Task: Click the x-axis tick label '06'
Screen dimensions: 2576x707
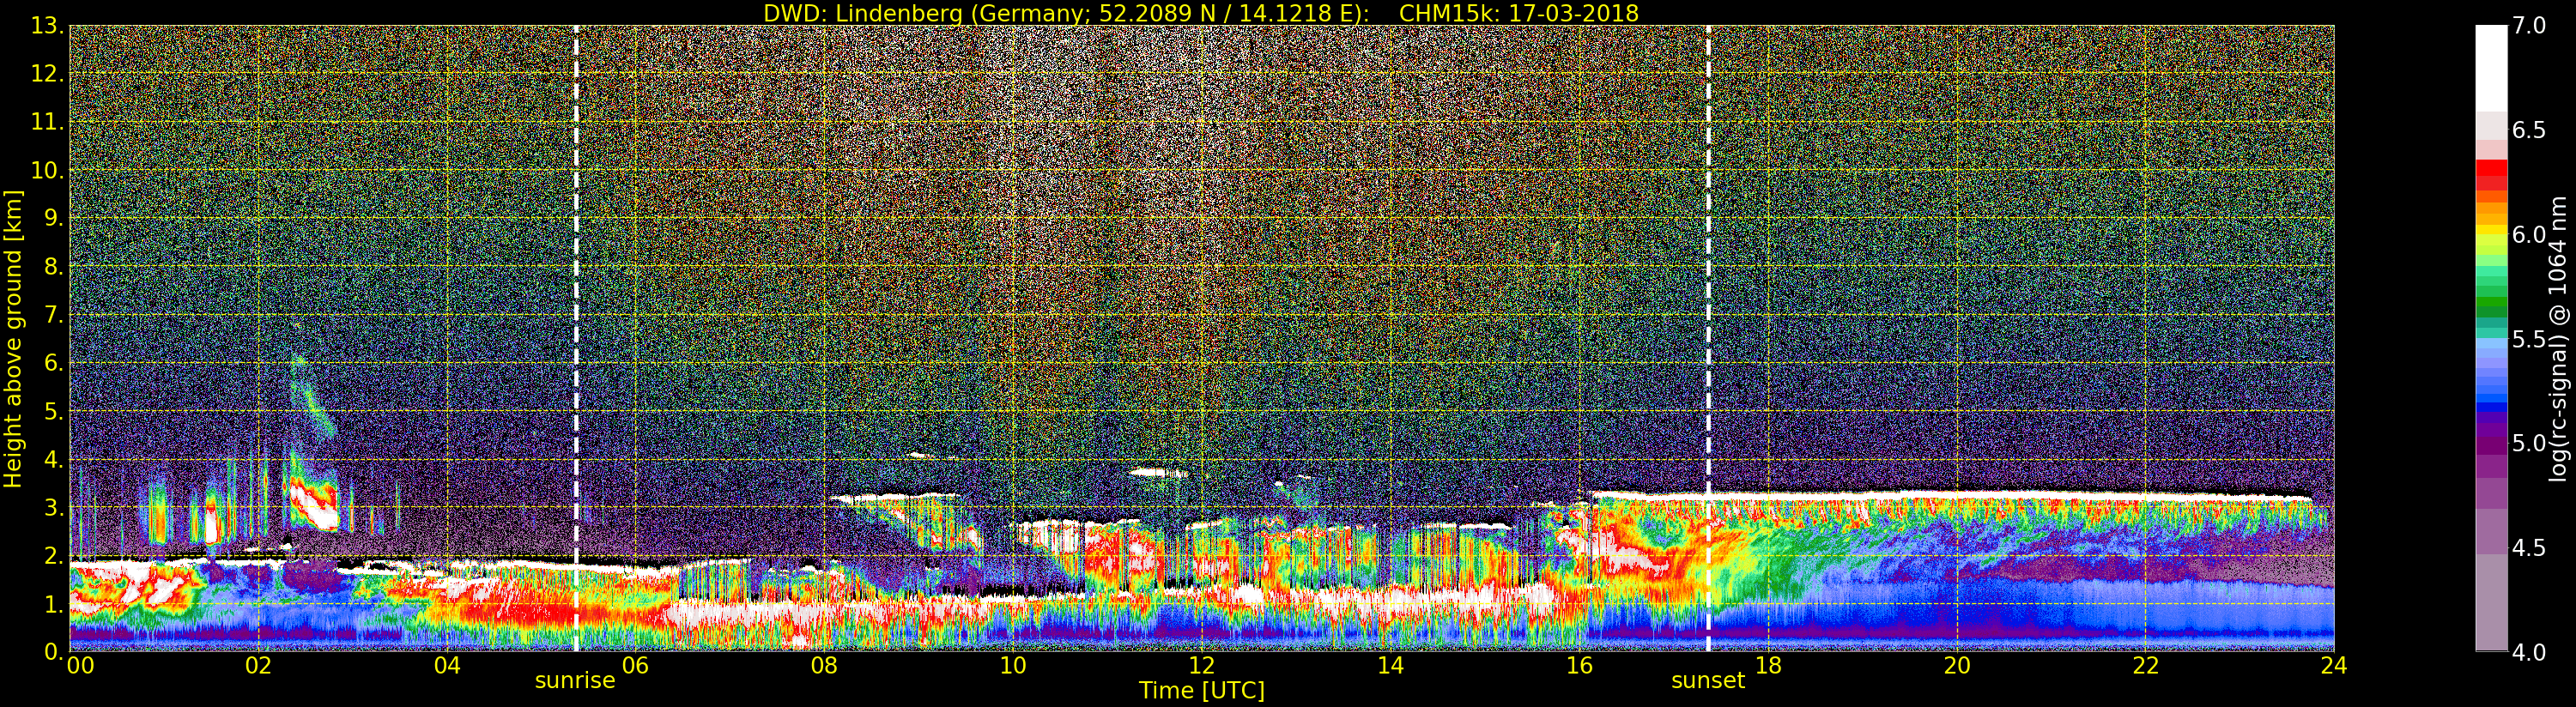Action: pos(636,665)
